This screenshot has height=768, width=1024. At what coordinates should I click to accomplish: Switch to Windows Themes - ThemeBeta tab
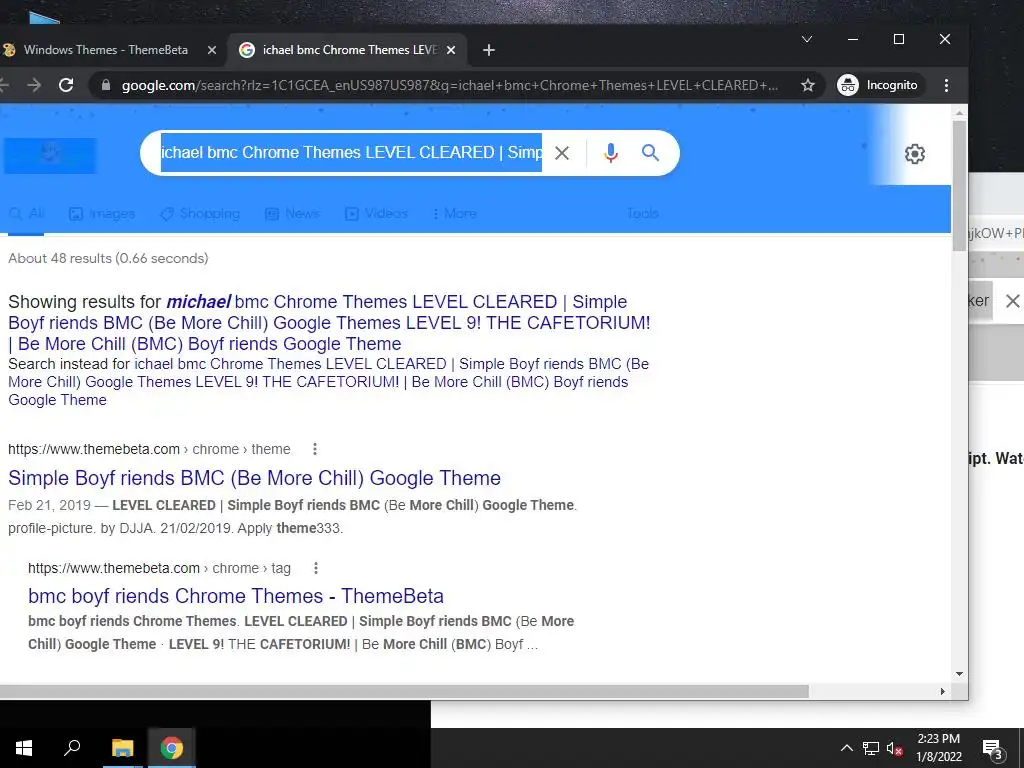point(106,50)
